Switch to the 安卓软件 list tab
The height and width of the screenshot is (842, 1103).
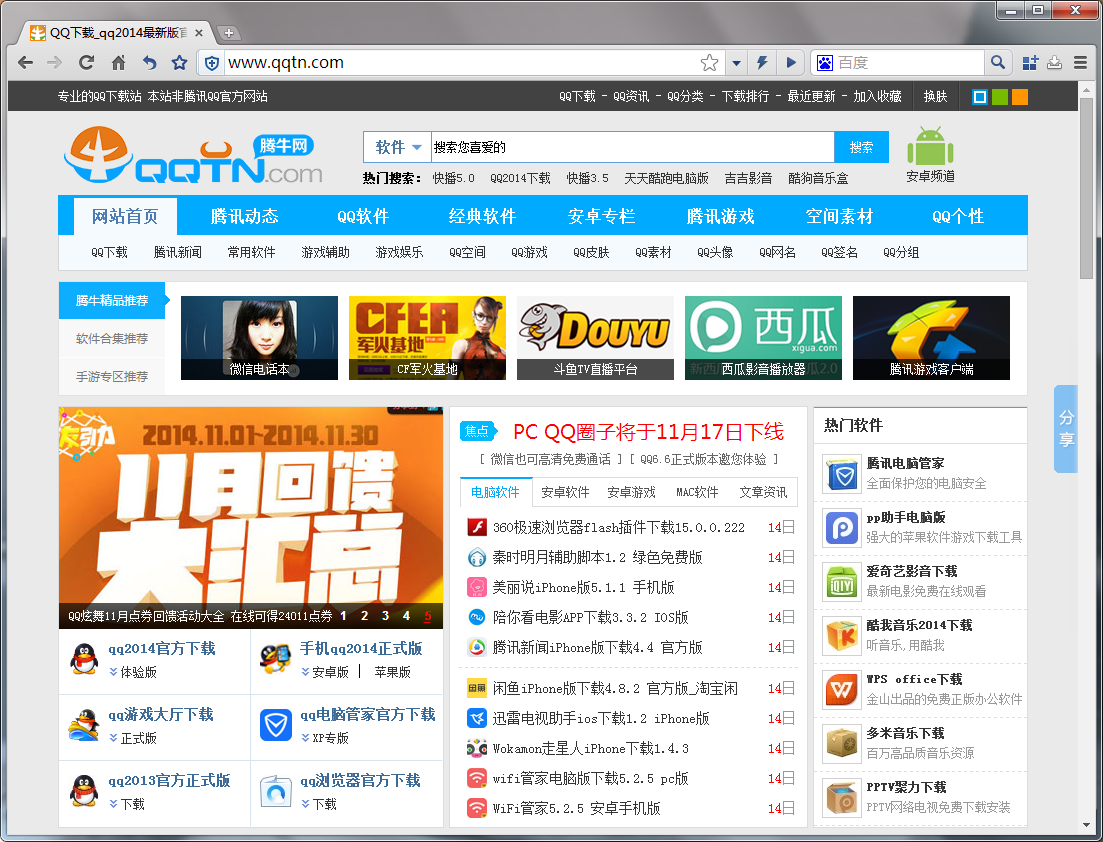(x=565, y=492)
